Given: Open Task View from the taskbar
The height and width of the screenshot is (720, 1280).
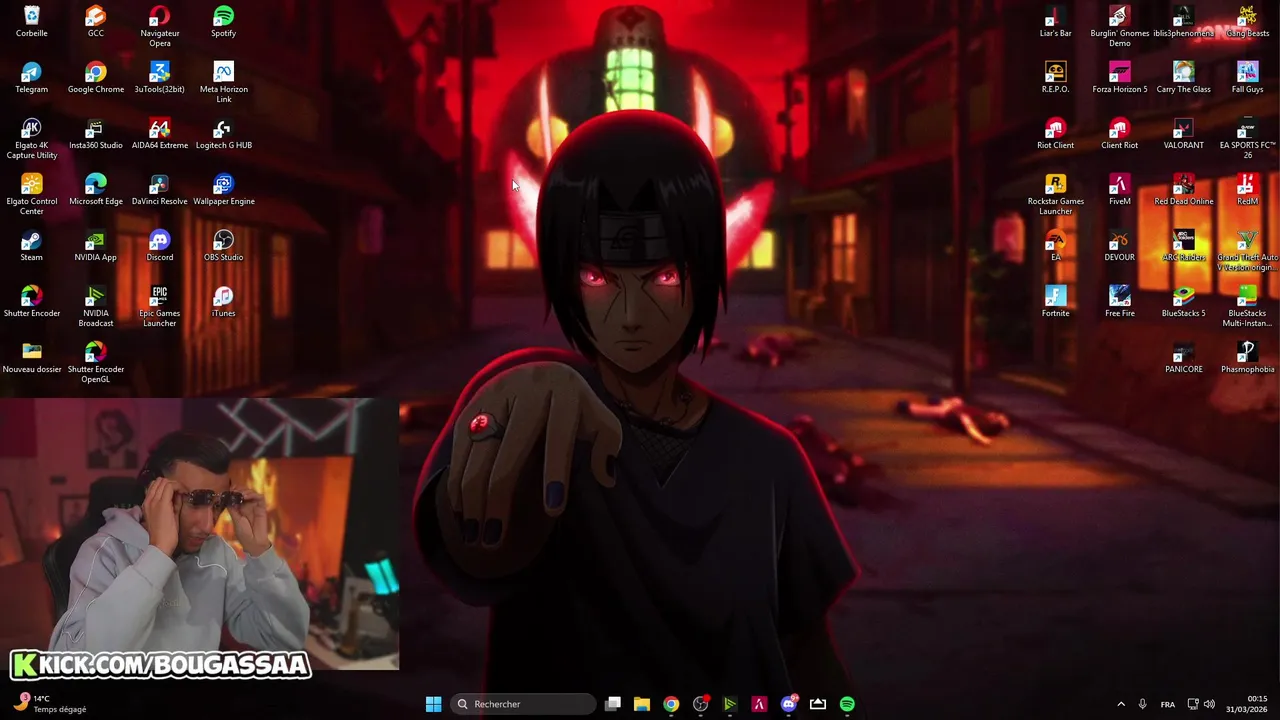Looking at the screenshot, I should (613, 704).
